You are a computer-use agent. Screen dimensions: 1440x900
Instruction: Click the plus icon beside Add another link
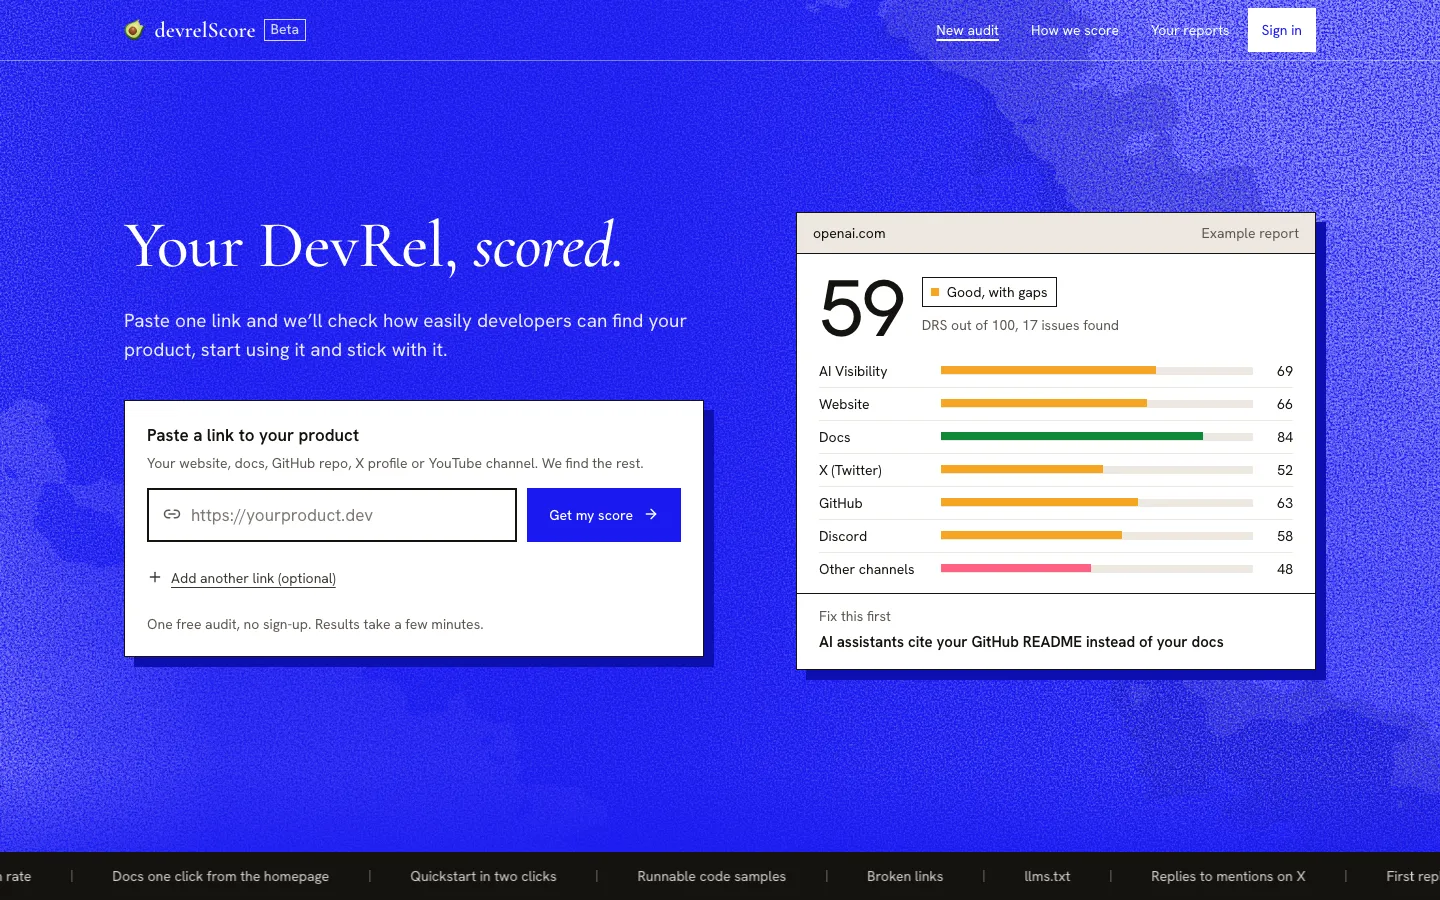point(155,577)
